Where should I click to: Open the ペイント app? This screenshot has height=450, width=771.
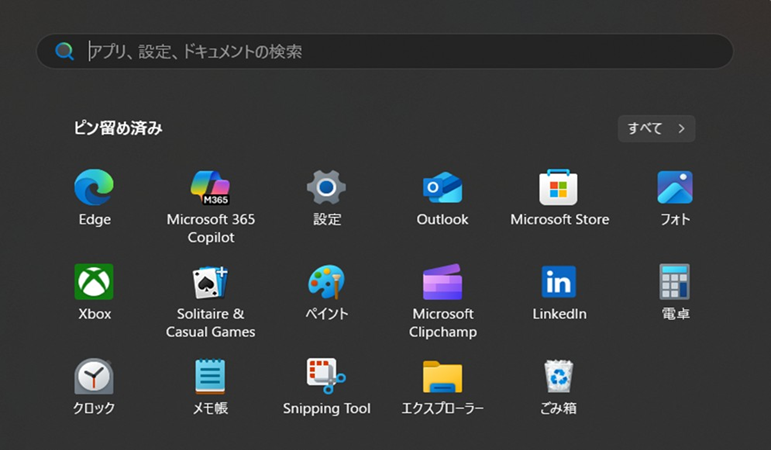tap(326, 282)
